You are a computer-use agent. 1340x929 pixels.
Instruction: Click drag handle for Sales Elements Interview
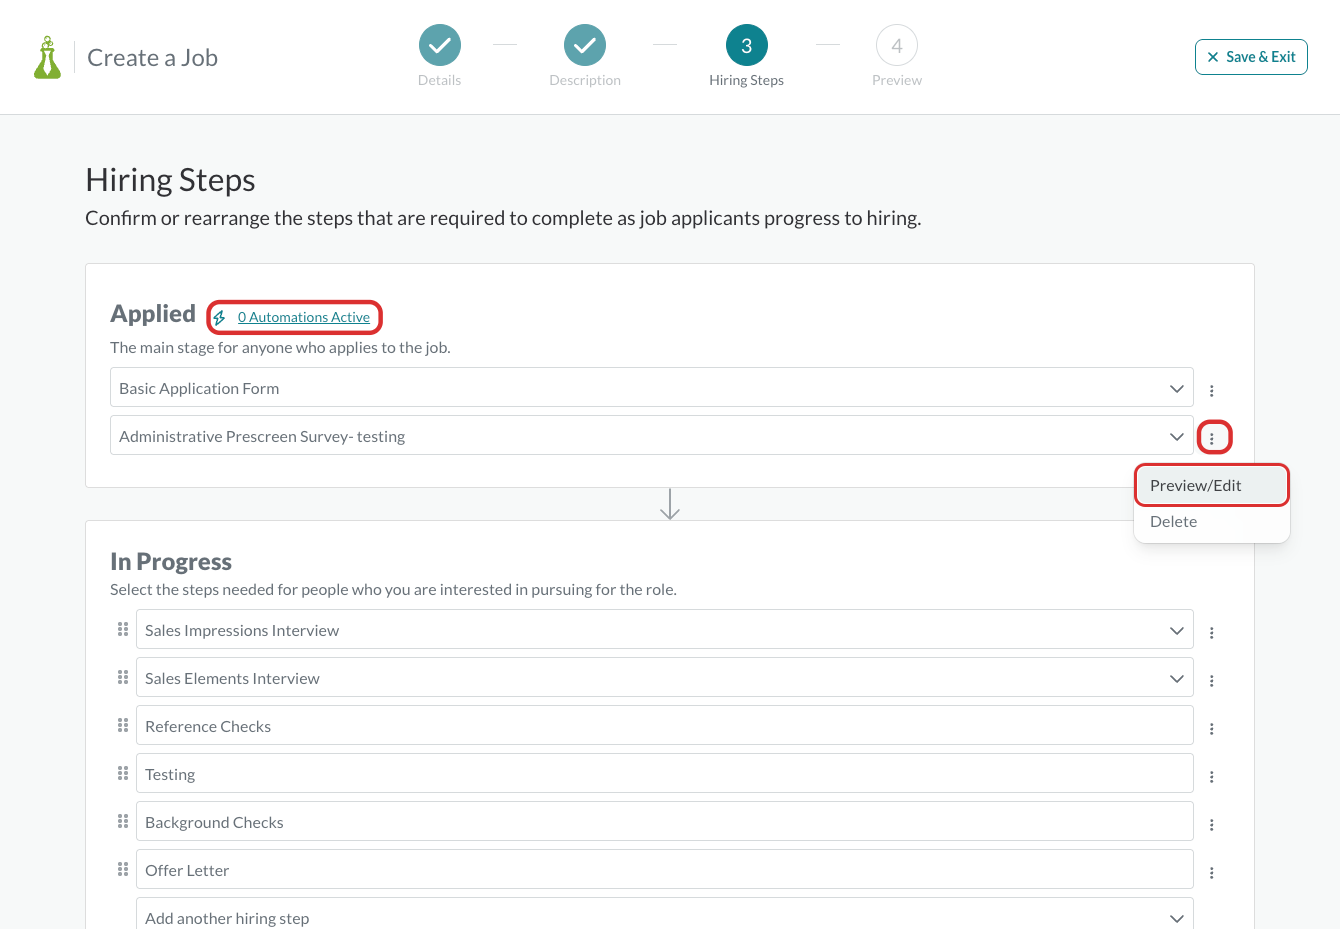123,677
